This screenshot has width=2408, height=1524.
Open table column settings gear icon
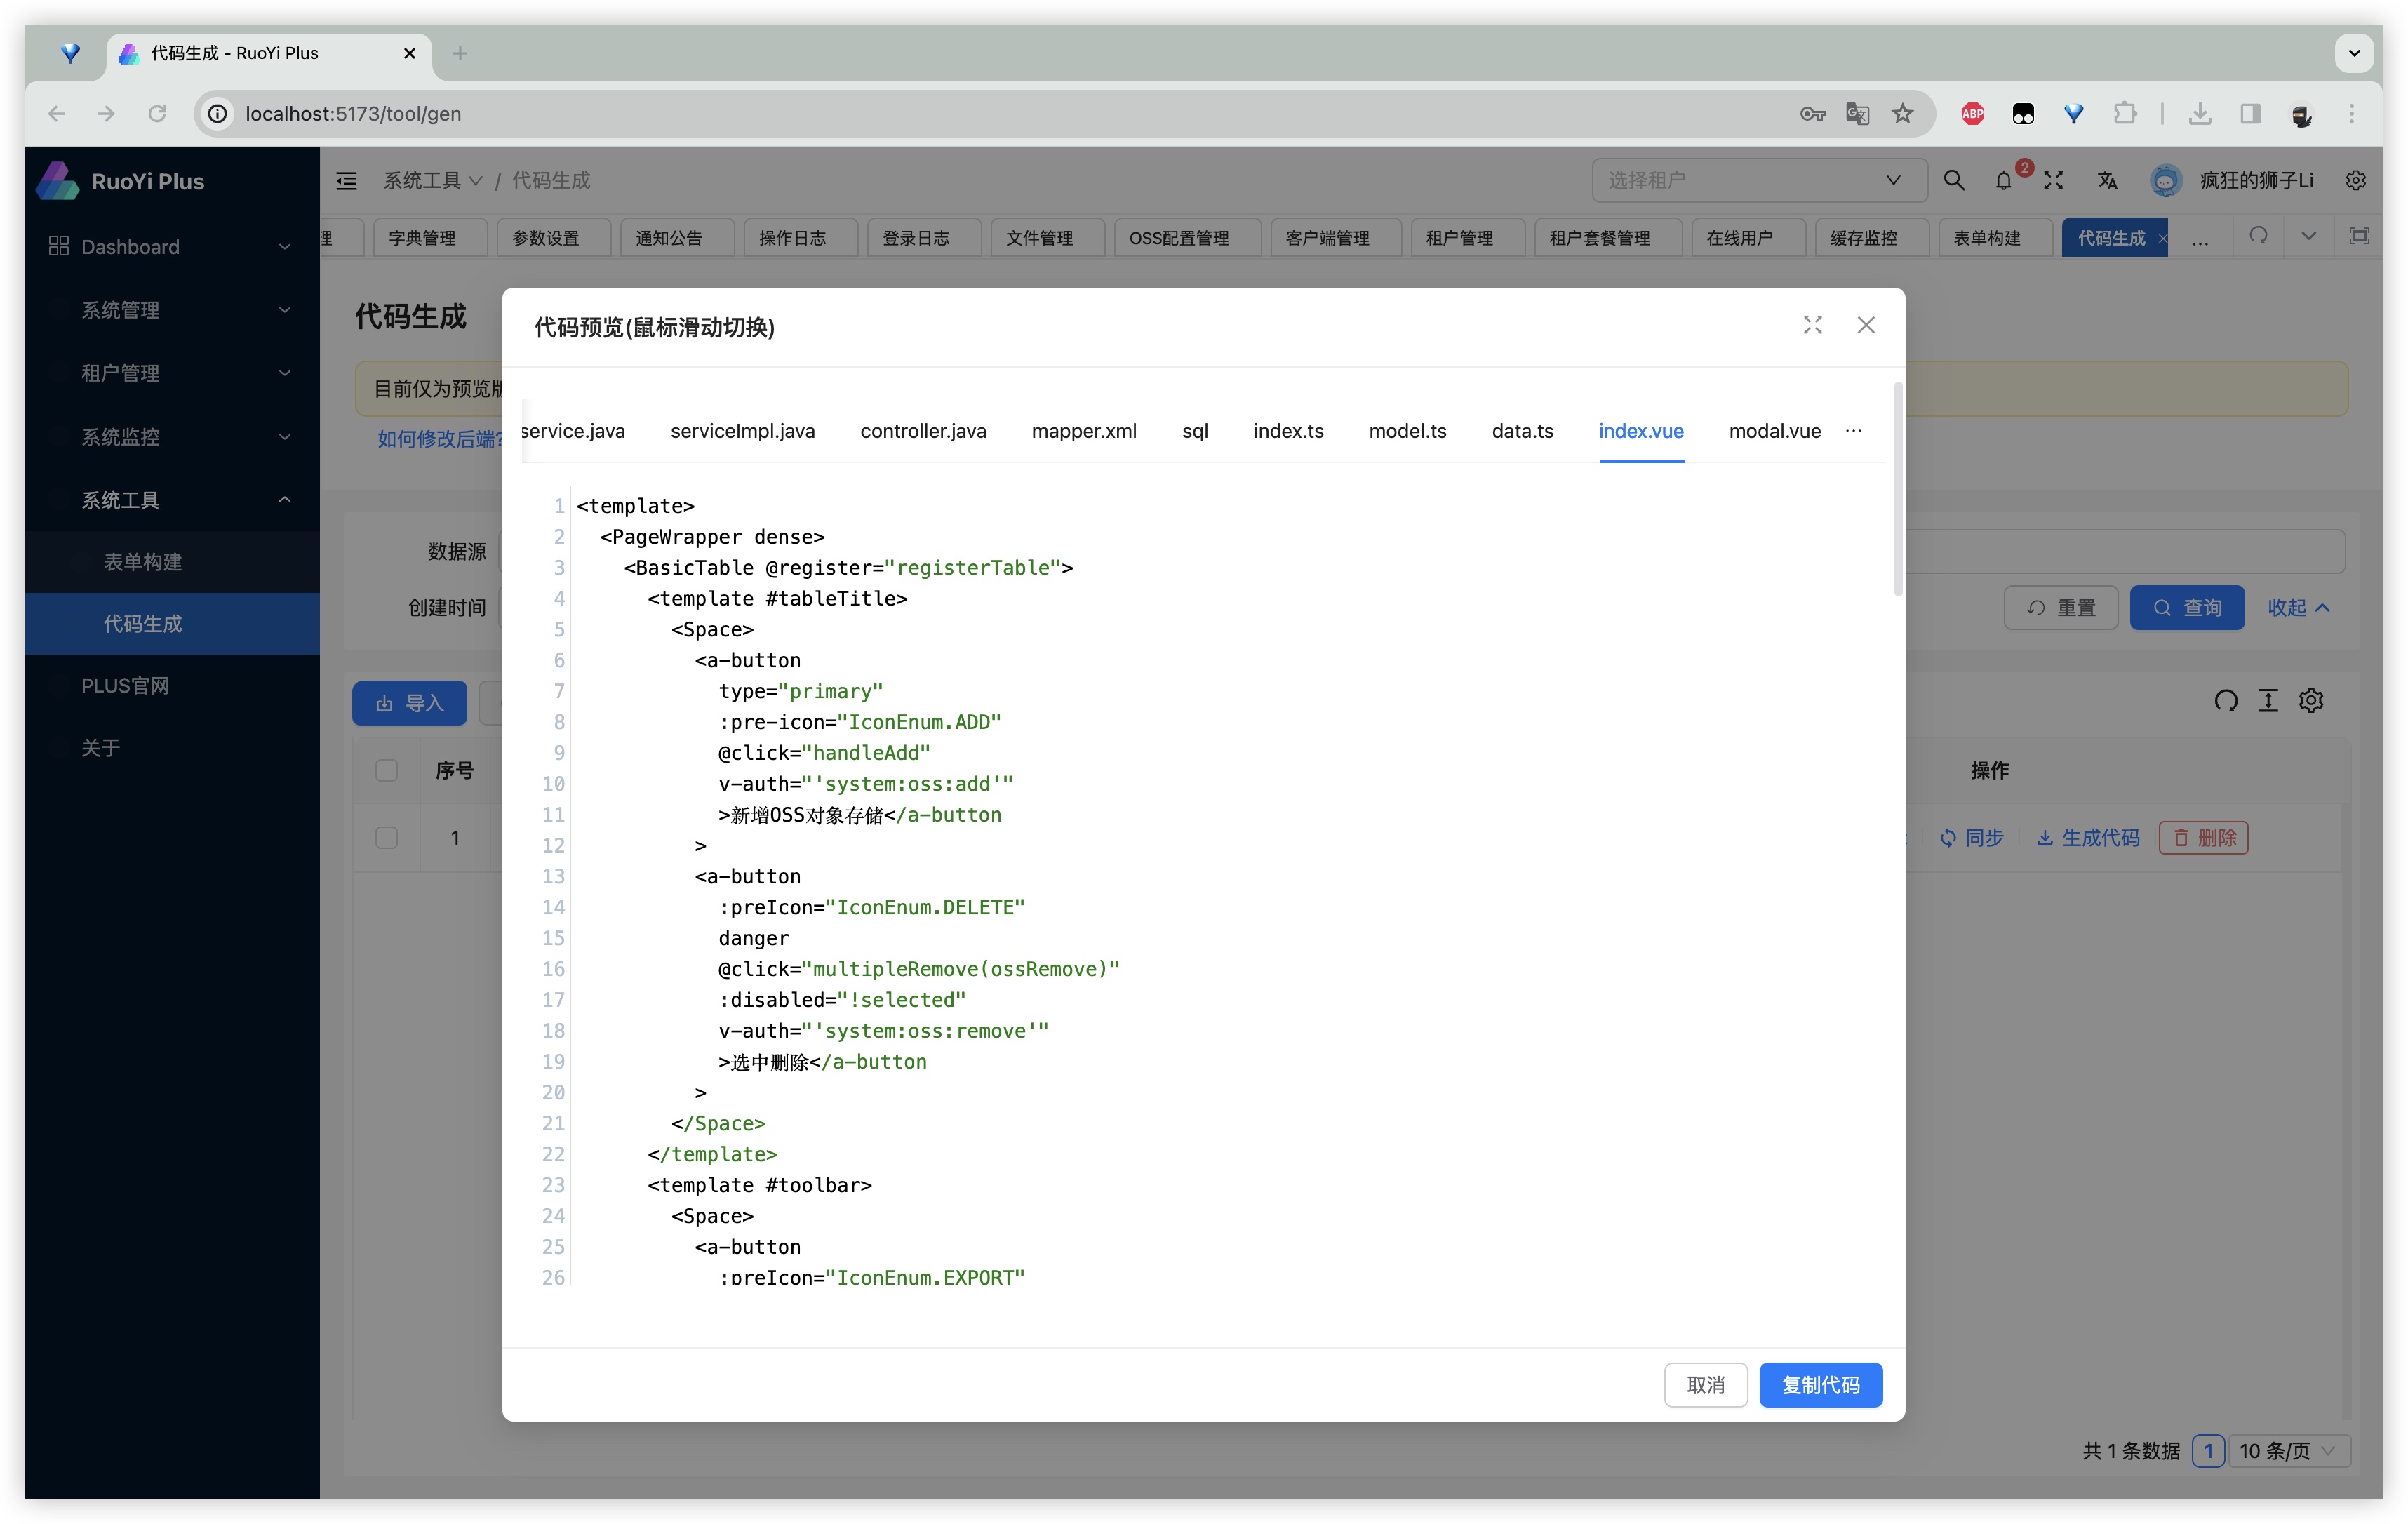click(2311, 701)
